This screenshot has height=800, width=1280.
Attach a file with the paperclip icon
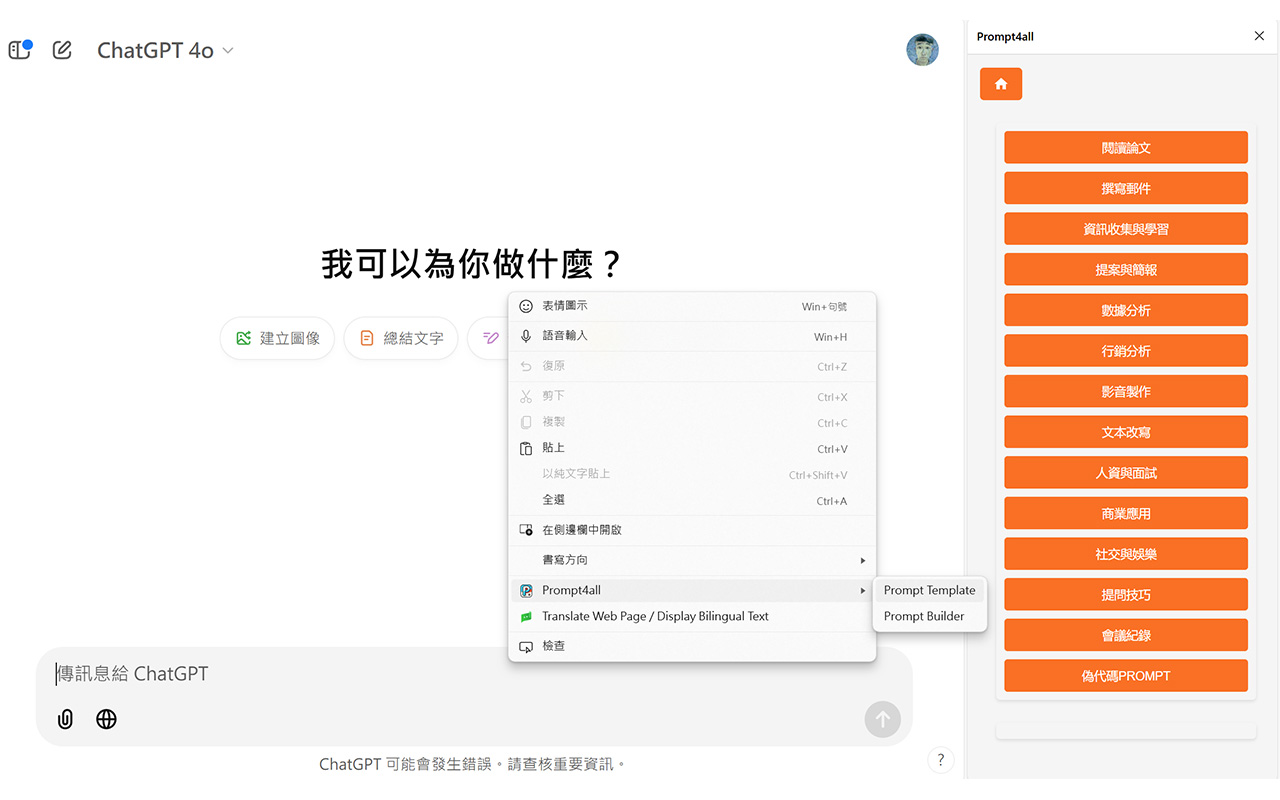pyautogui.click(x=65, y=719)
